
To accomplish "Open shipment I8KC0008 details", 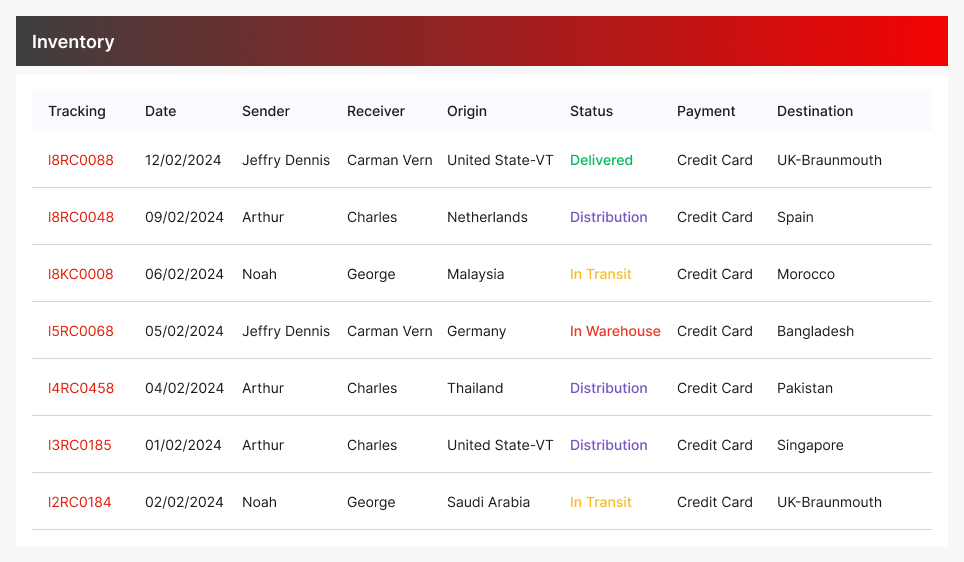I will point(81,274).
